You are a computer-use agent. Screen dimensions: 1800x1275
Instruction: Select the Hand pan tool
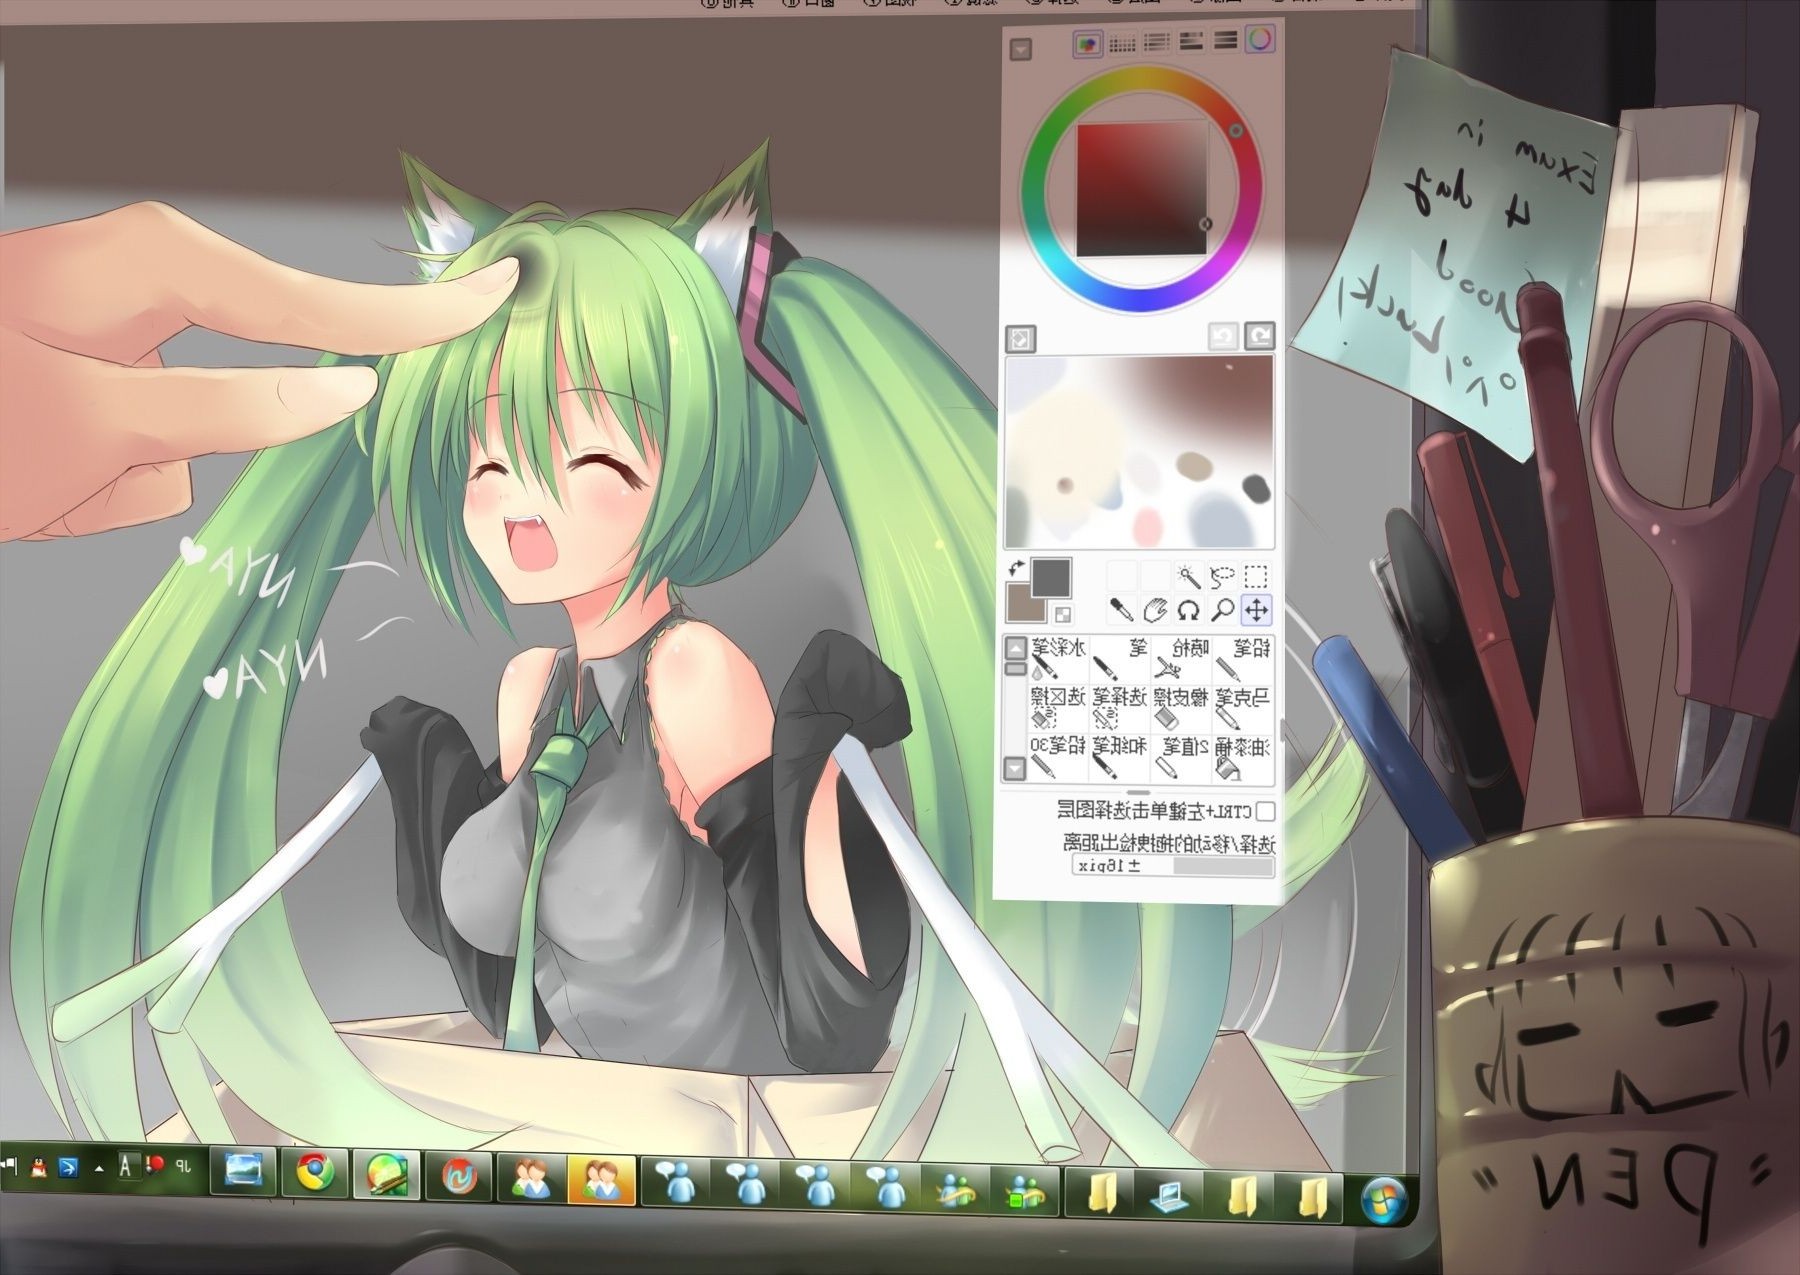pyautogui.click(x=1156, y=609)
